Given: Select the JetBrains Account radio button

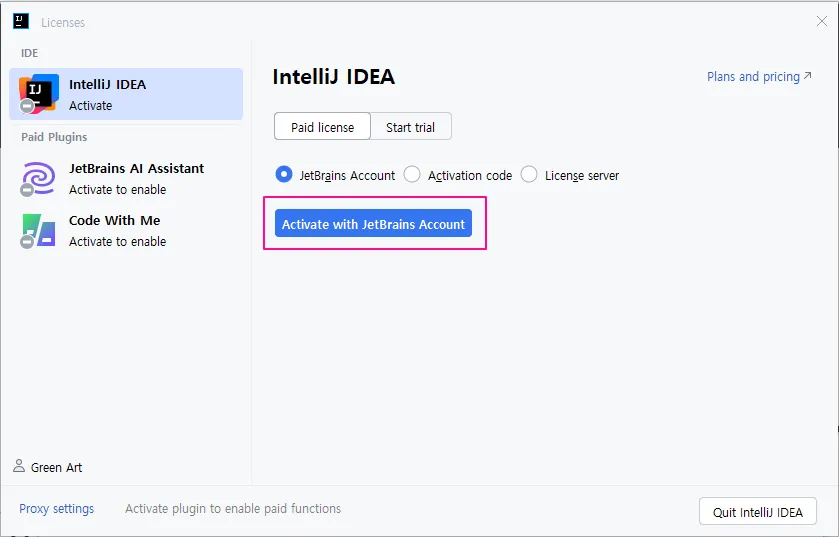Looking at the screenshot, I should (284, 174).
